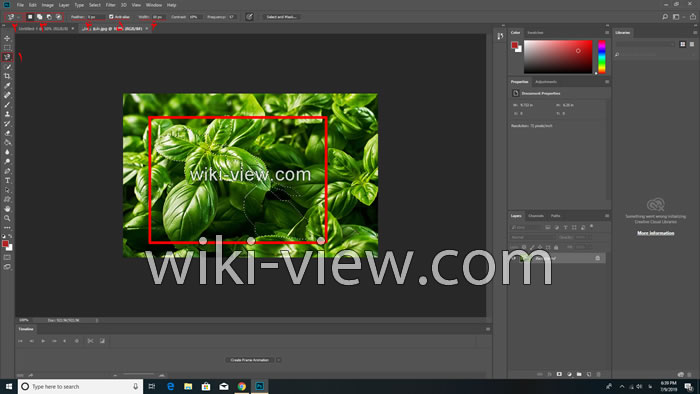Switch to the Swatches tab
Image resolution: width=700 pixels, height=394 pixels.
click(535, 33)
